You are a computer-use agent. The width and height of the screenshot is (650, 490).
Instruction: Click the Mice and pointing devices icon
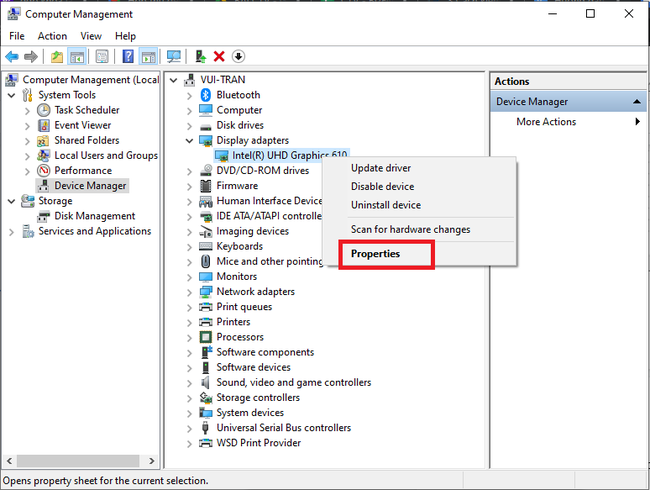(206, 261)
